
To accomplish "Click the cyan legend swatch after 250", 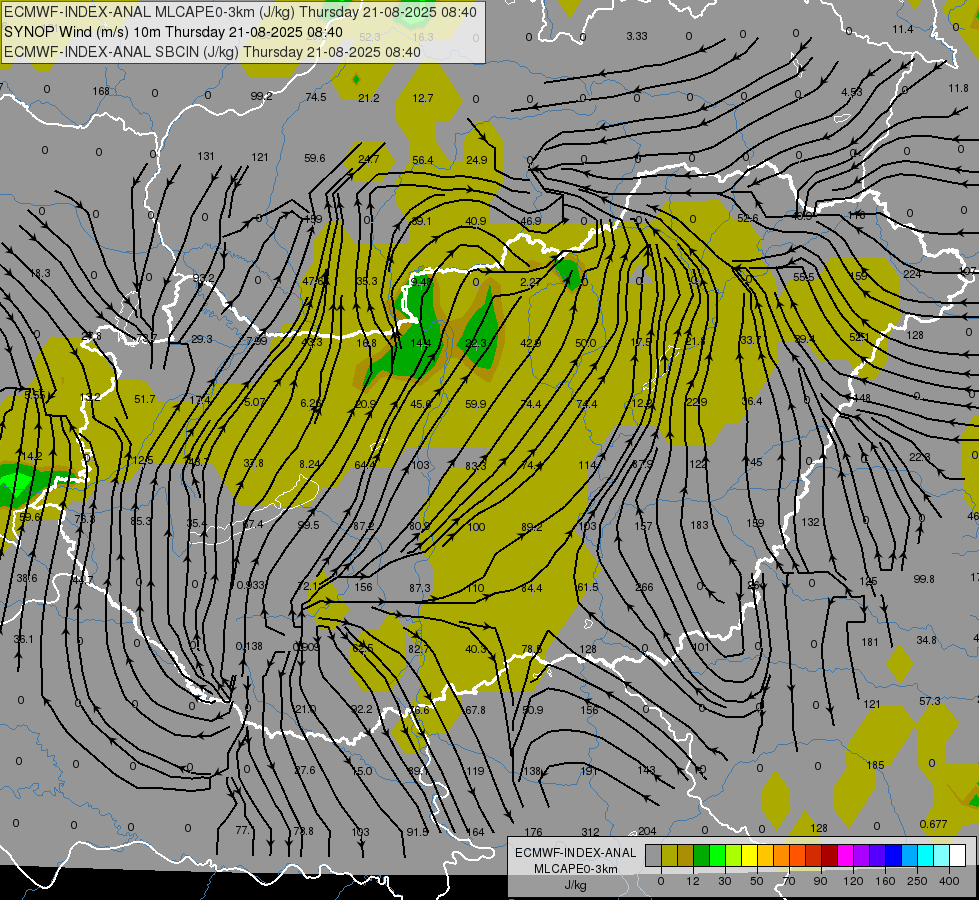I will click(x=925, y=855).
